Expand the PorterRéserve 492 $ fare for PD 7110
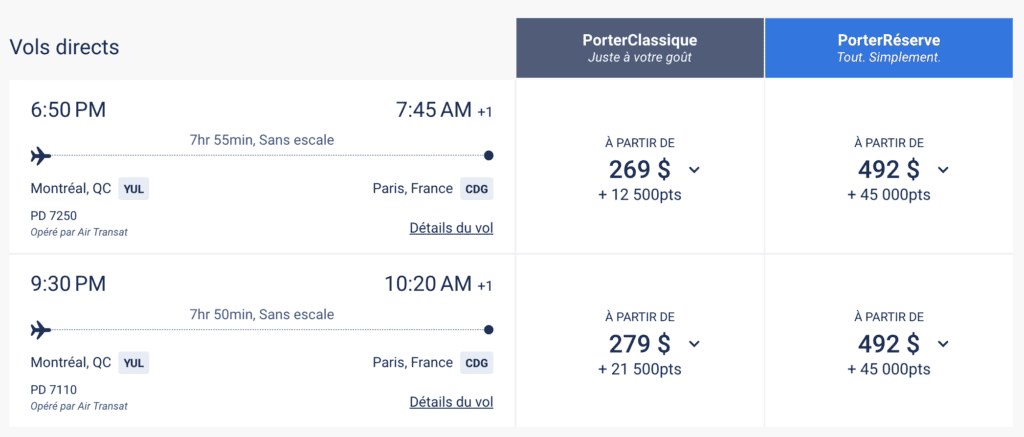This screenshot has width=1024, height=437. point(942,344)
